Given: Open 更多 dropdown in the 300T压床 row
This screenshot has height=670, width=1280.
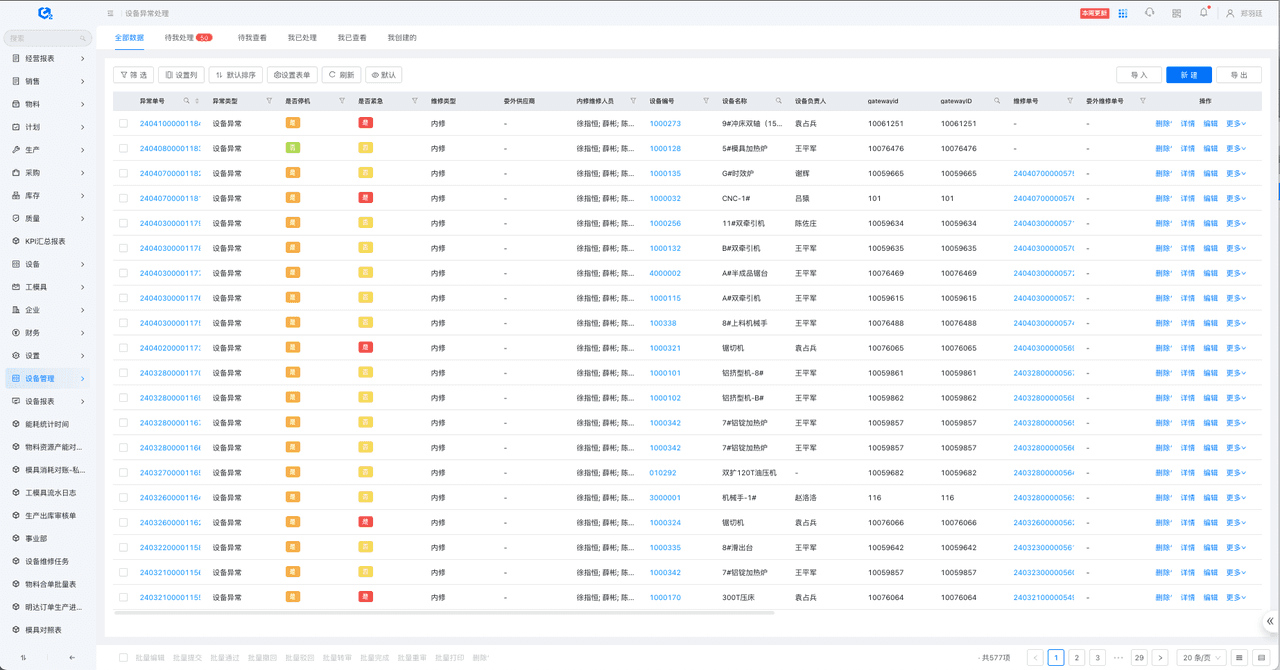Looking at the screenshot, I should click(1236, 598).
